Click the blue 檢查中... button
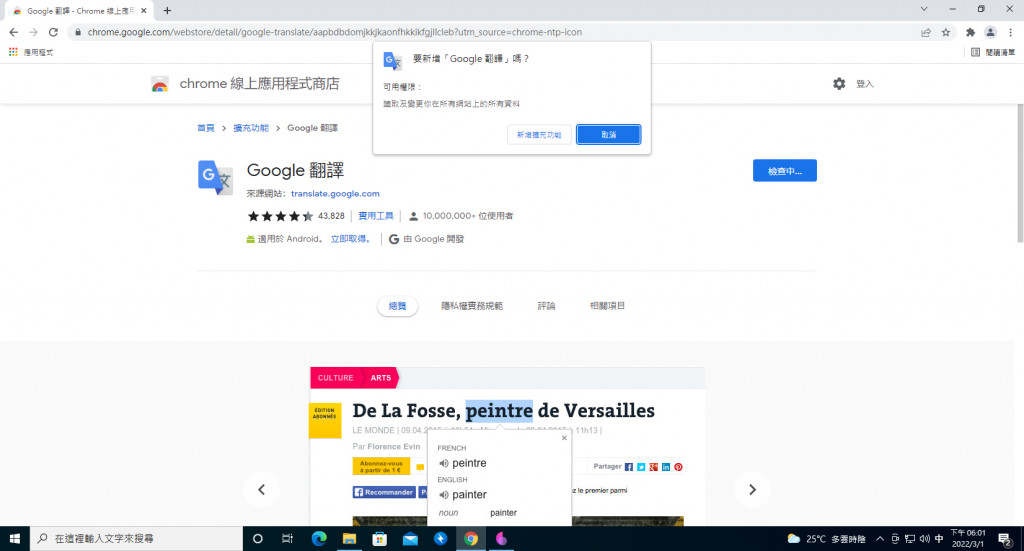The width and height of the screenshot is (1024, 551). (x=784, y=170)
